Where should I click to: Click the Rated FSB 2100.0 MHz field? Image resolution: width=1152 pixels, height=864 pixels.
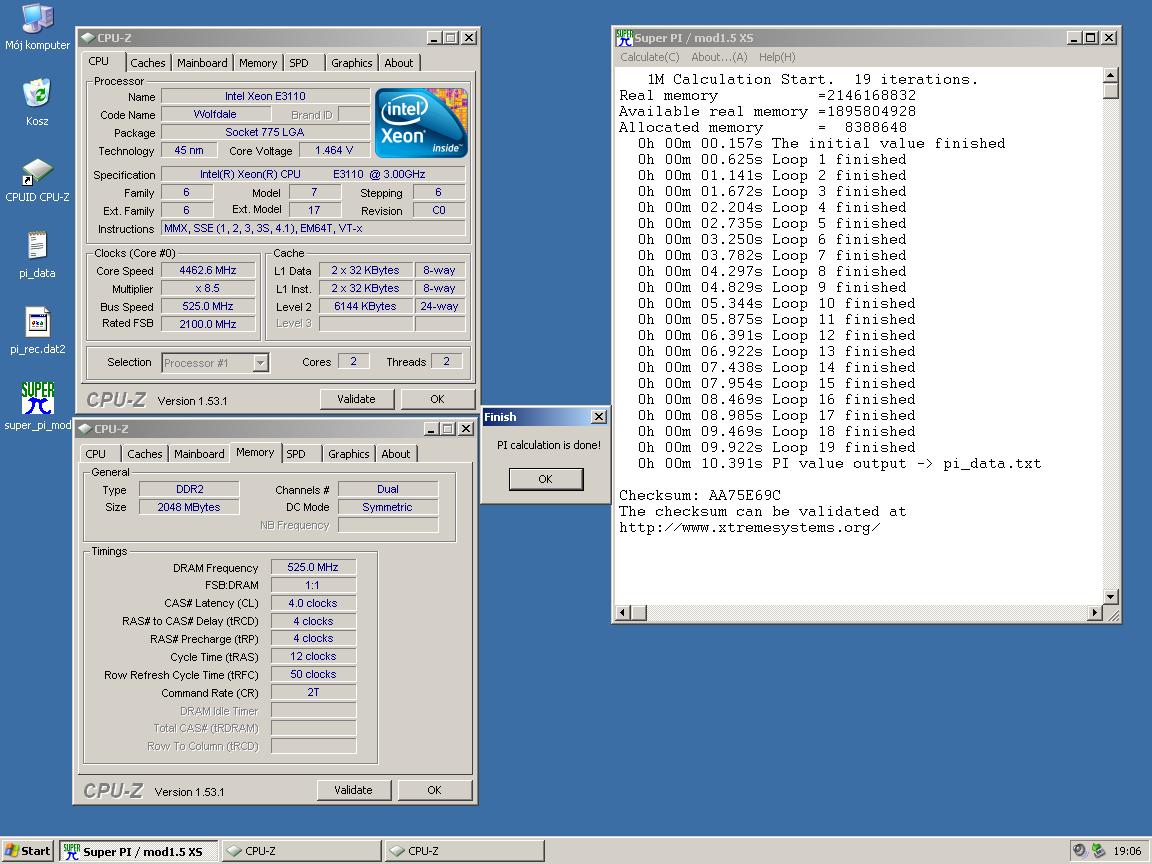(208, 324)
